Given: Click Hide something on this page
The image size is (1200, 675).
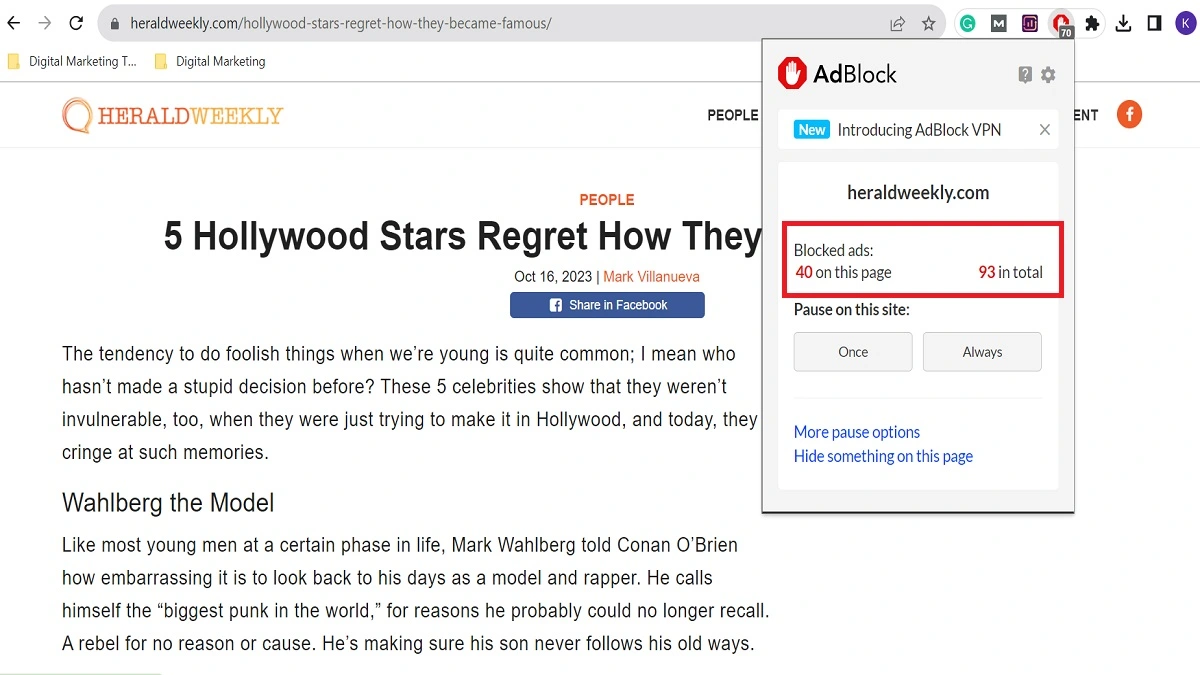Looking at the screenshot, I should (883, 457).
